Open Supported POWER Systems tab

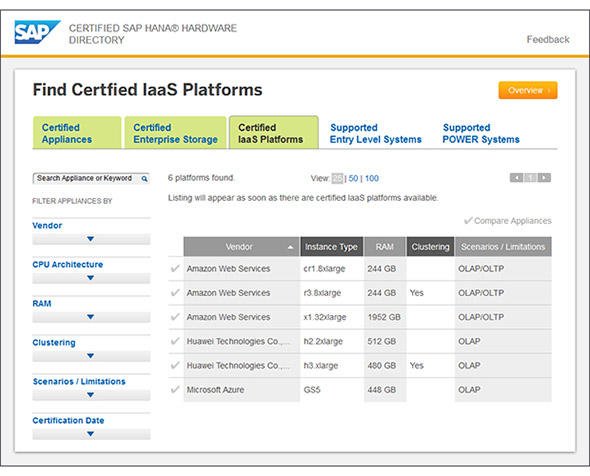pyautogui.click(x=481, y=133)
